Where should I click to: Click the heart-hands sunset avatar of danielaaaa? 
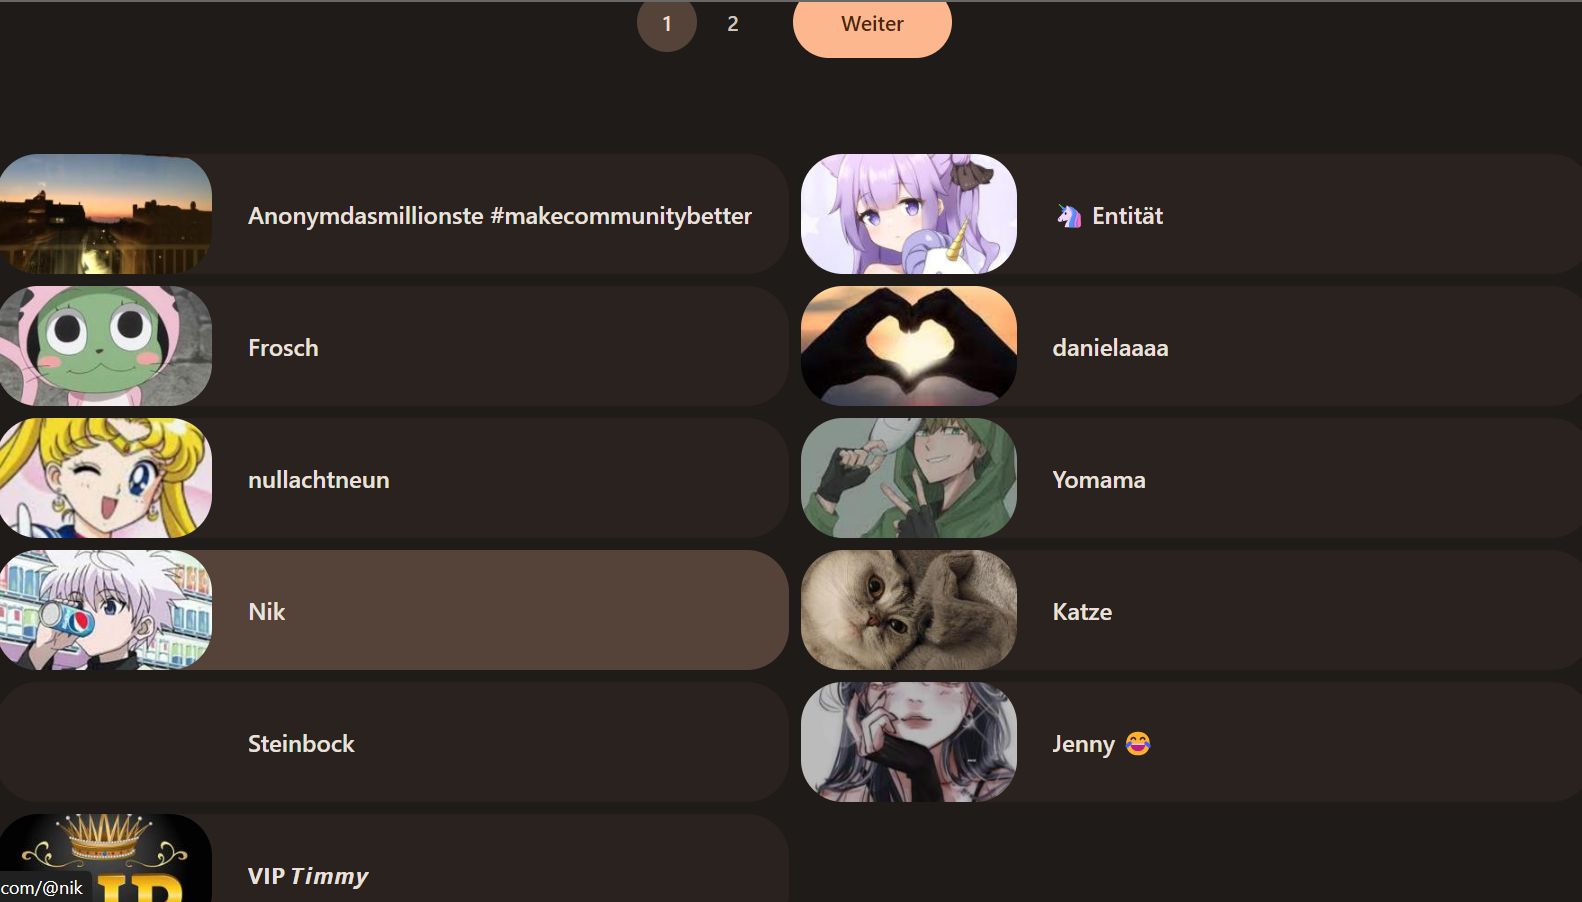pos(909,346)
